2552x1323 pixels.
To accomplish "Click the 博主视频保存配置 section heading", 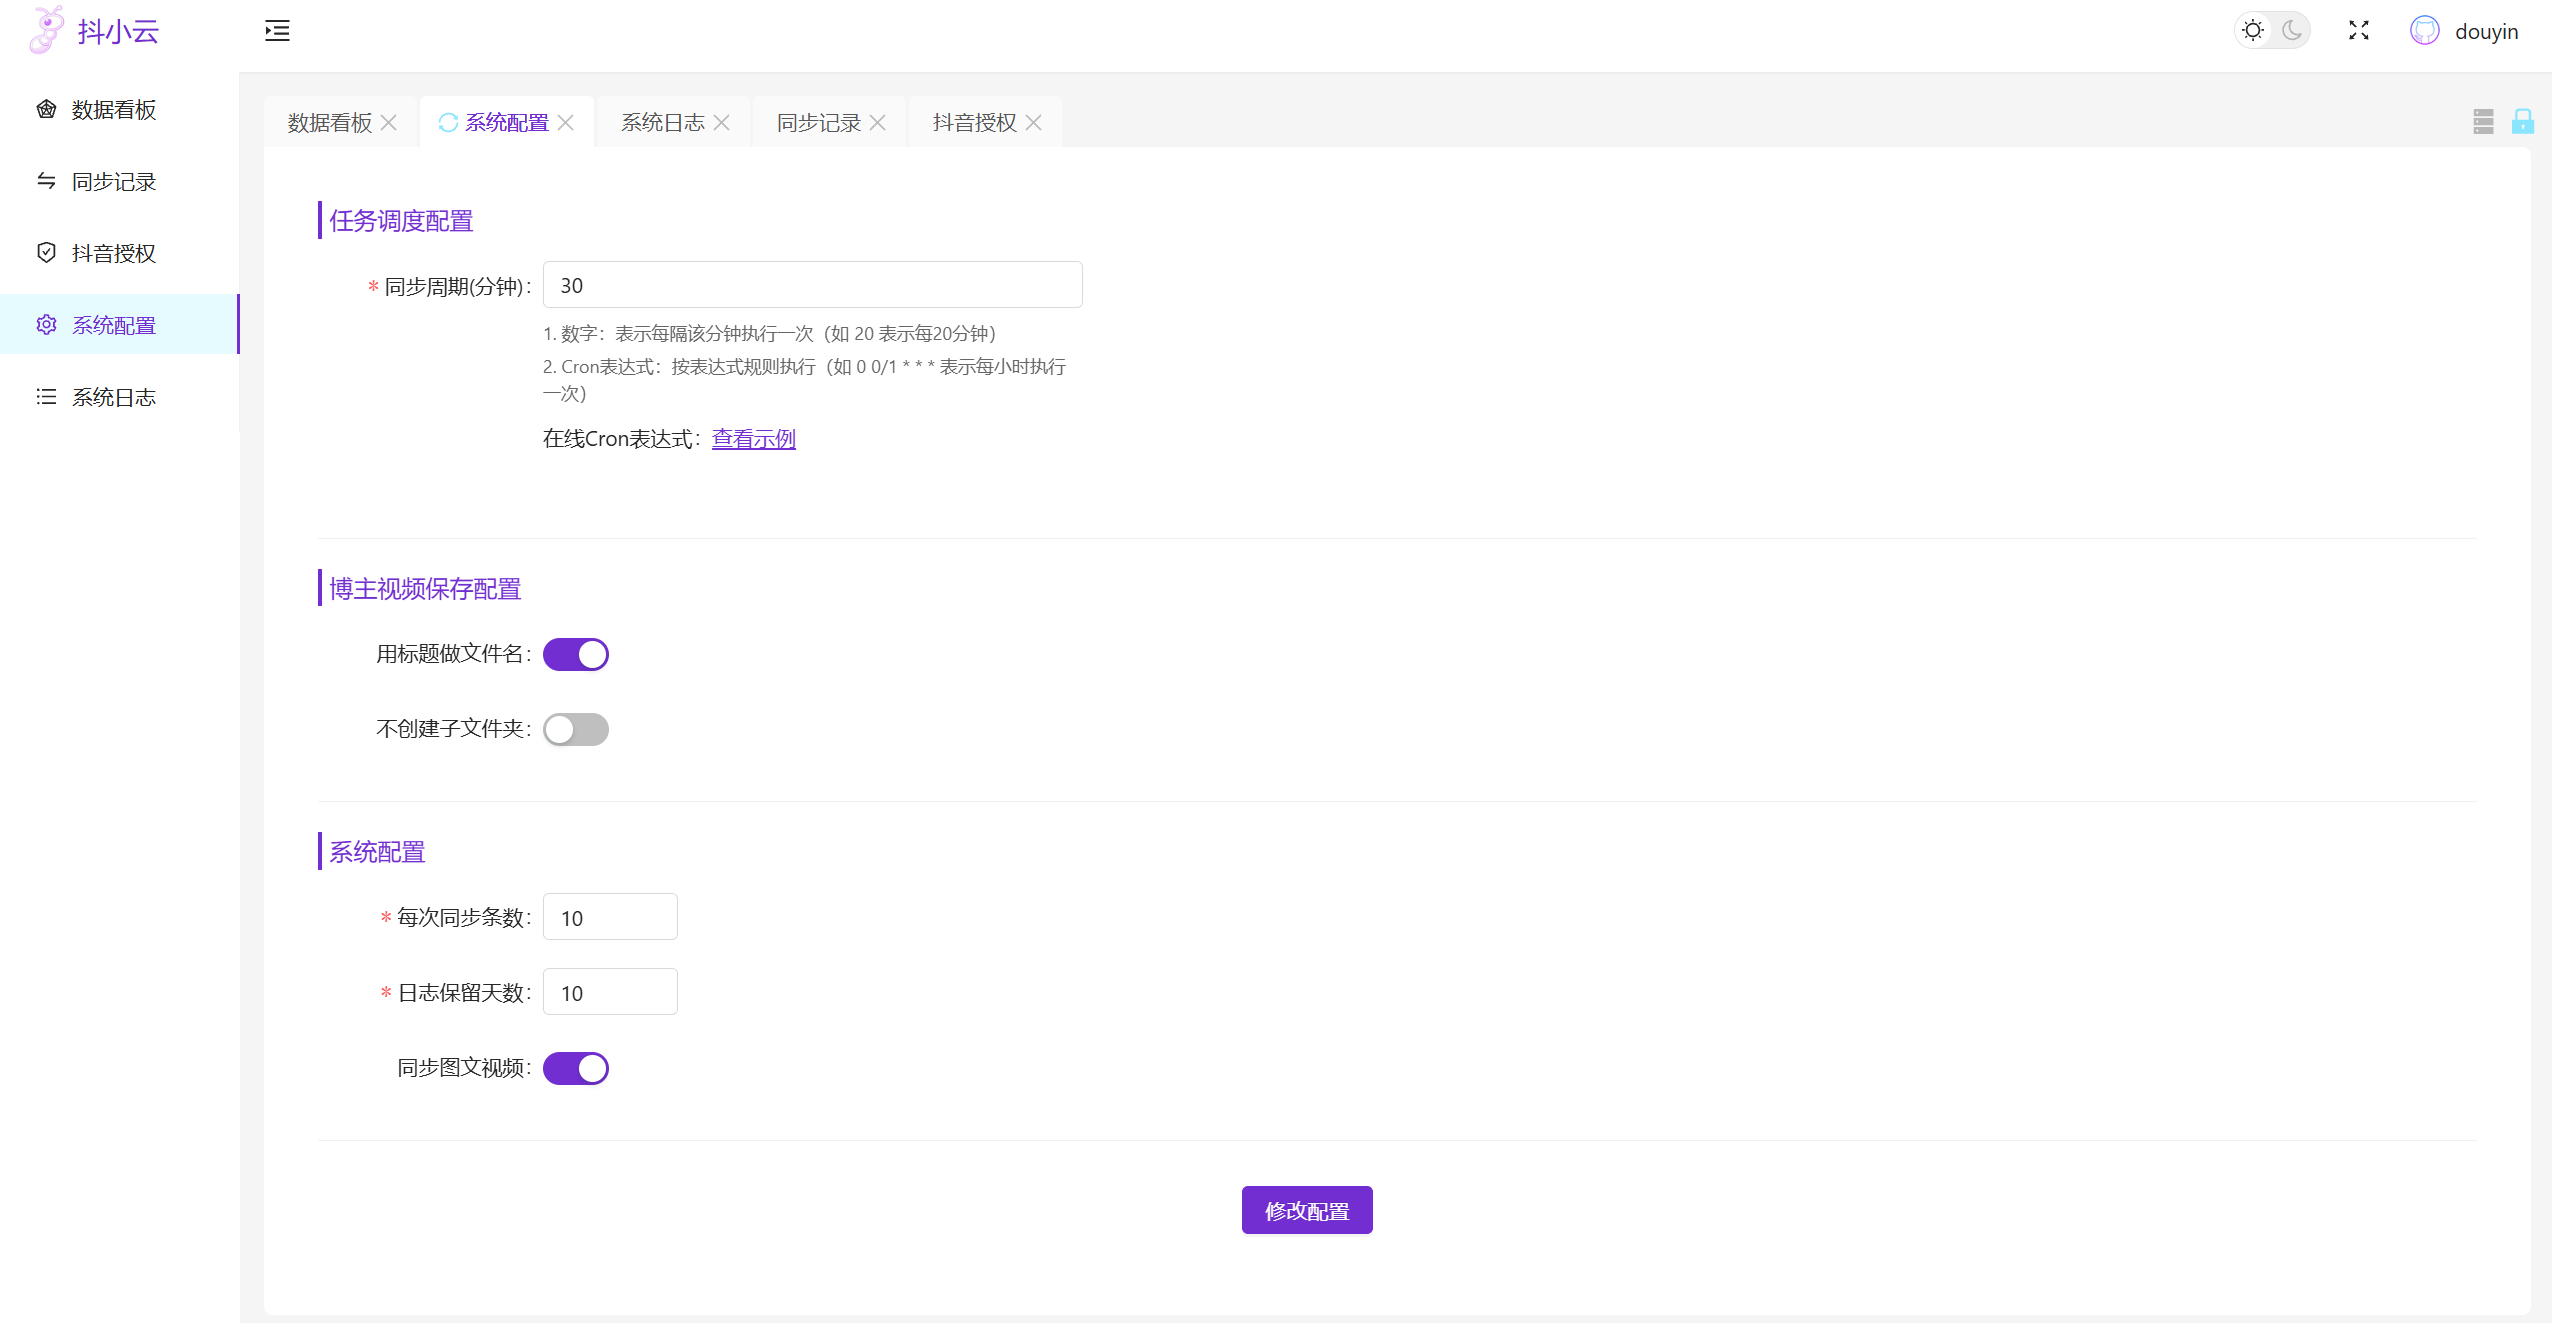I will [x=425, y=589].
